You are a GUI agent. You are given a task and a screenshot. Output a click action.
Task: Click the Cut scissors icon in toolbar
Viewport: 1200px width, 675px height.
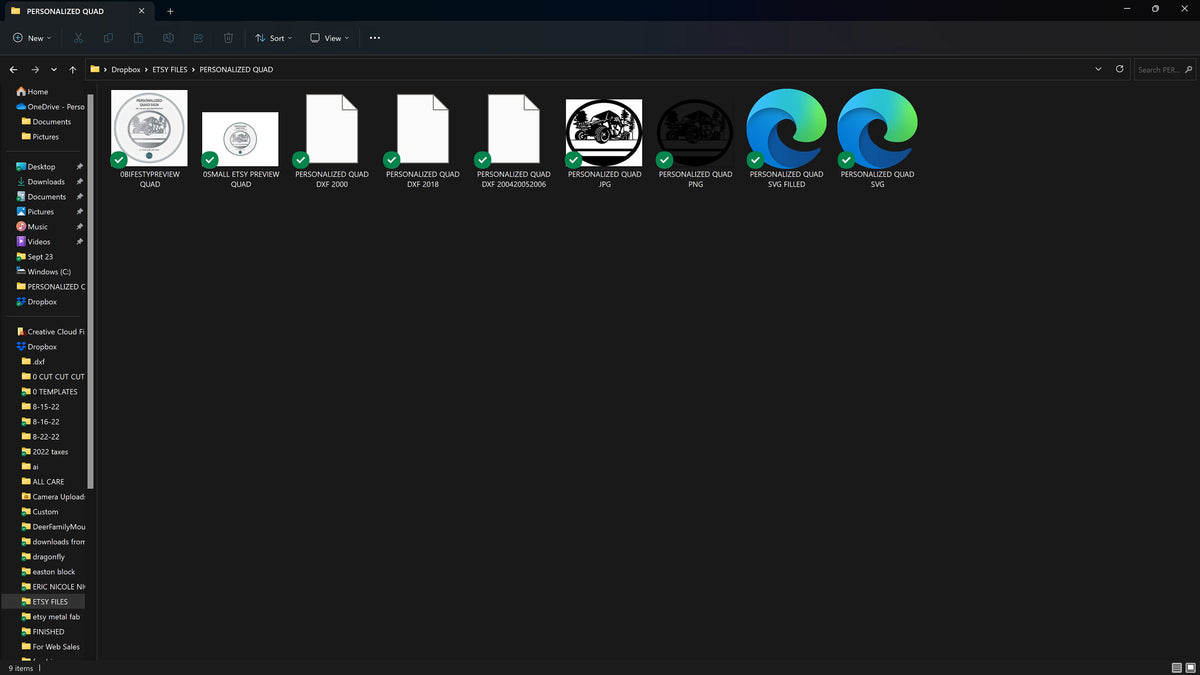[78, 38]
